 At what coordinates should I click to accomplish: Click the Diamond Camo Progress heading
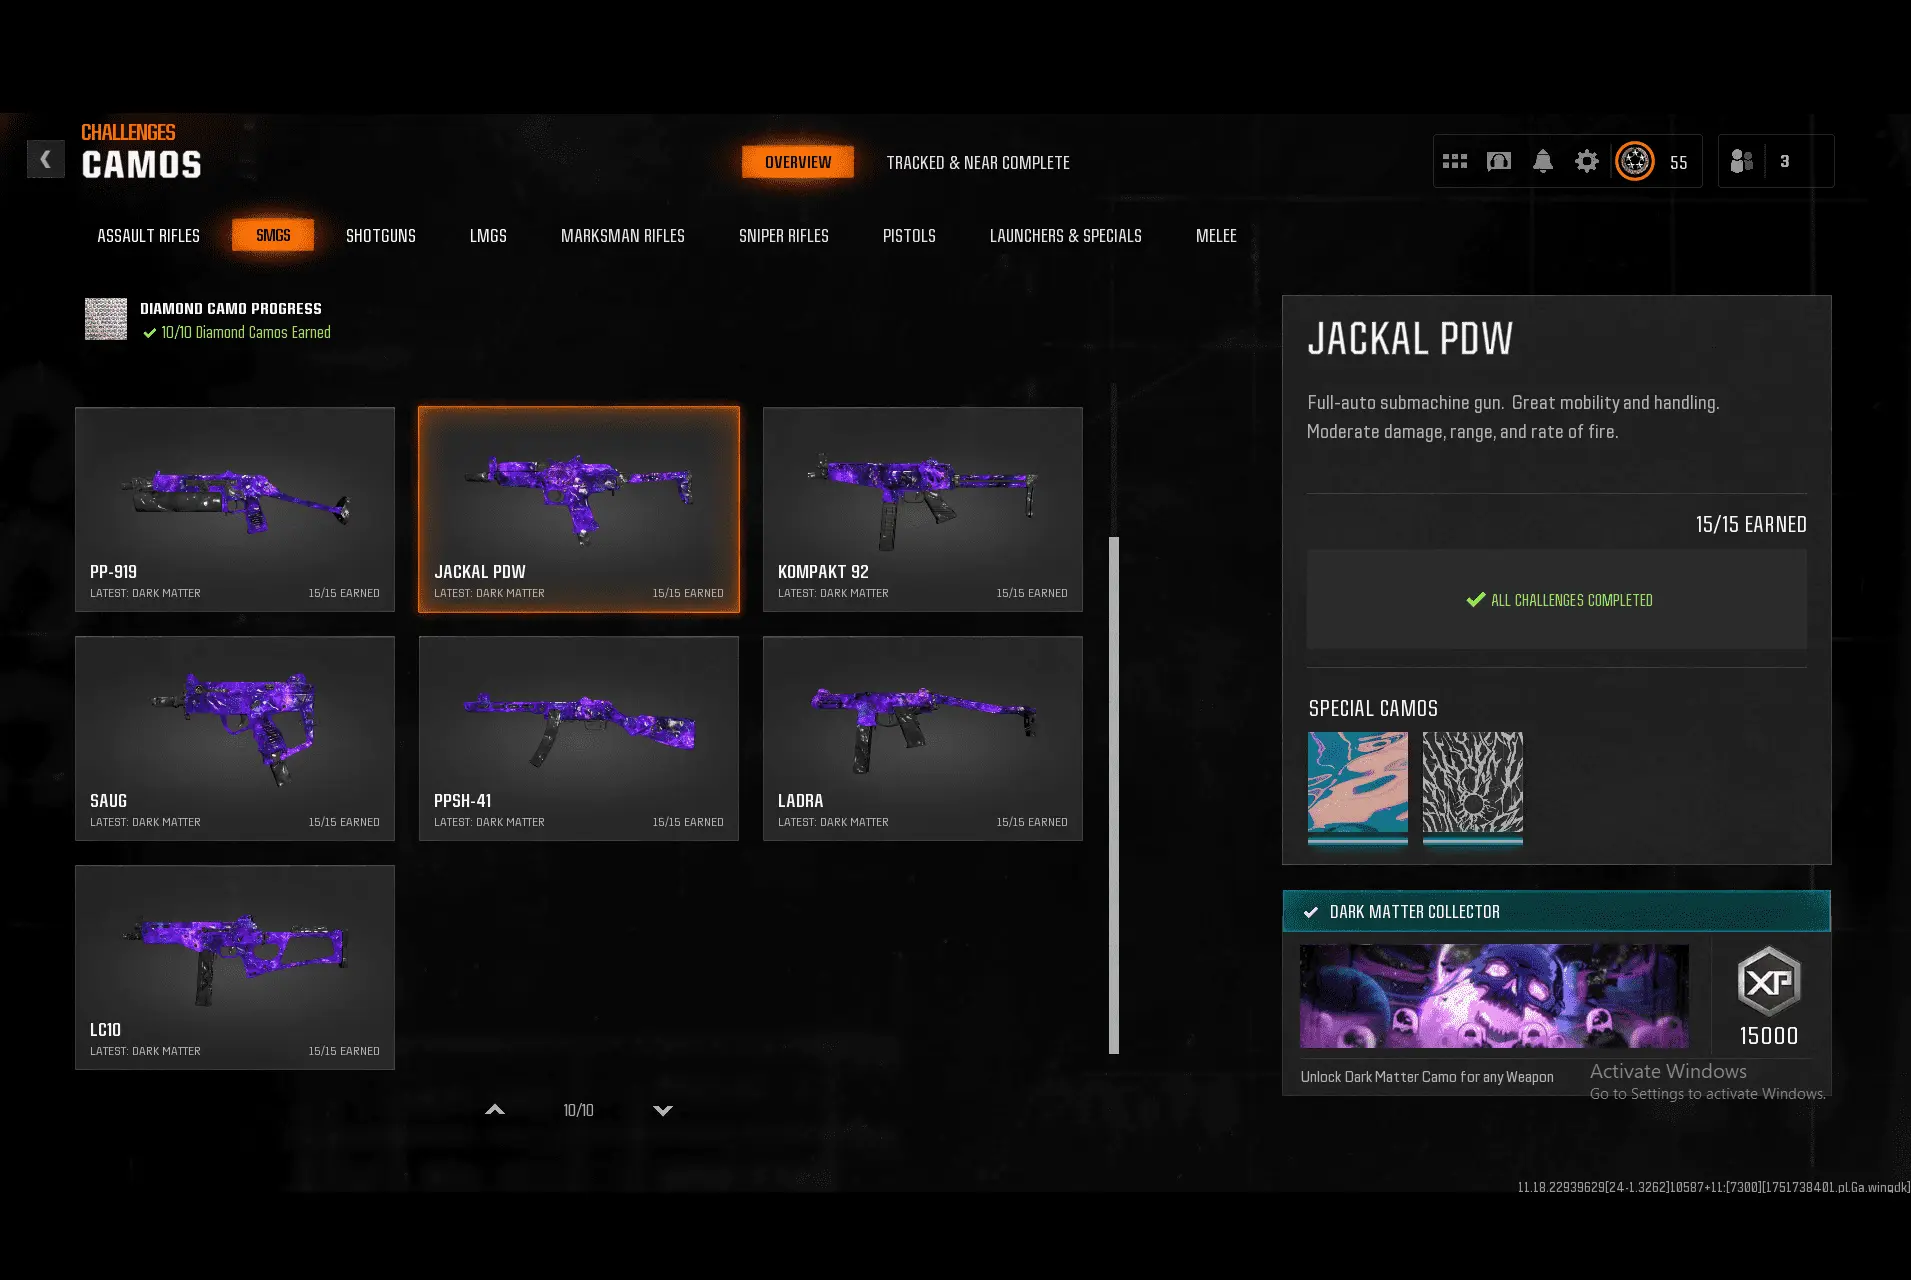click(231, 309)
